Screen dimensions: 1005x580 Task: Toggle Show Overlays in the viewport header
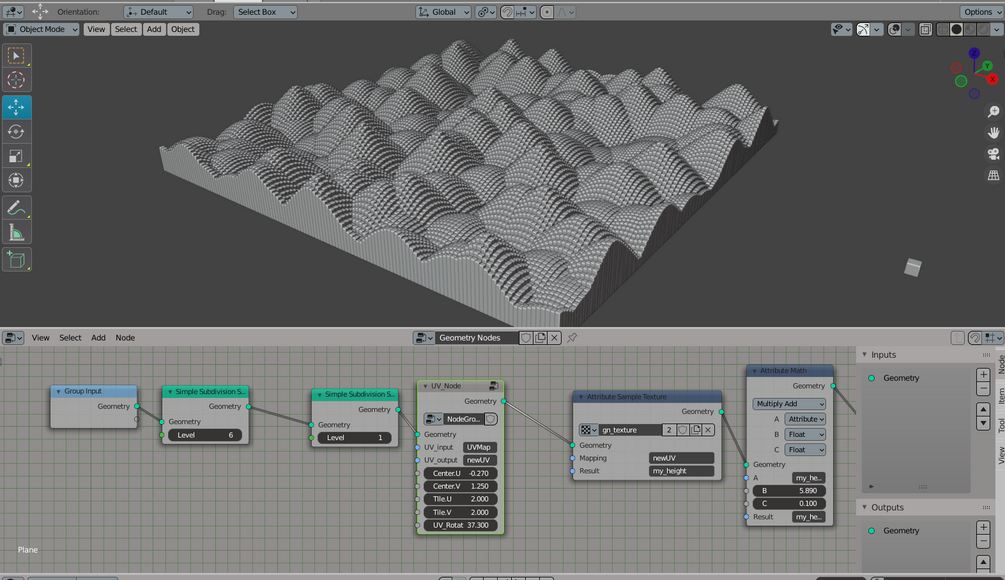click(892, 28)
